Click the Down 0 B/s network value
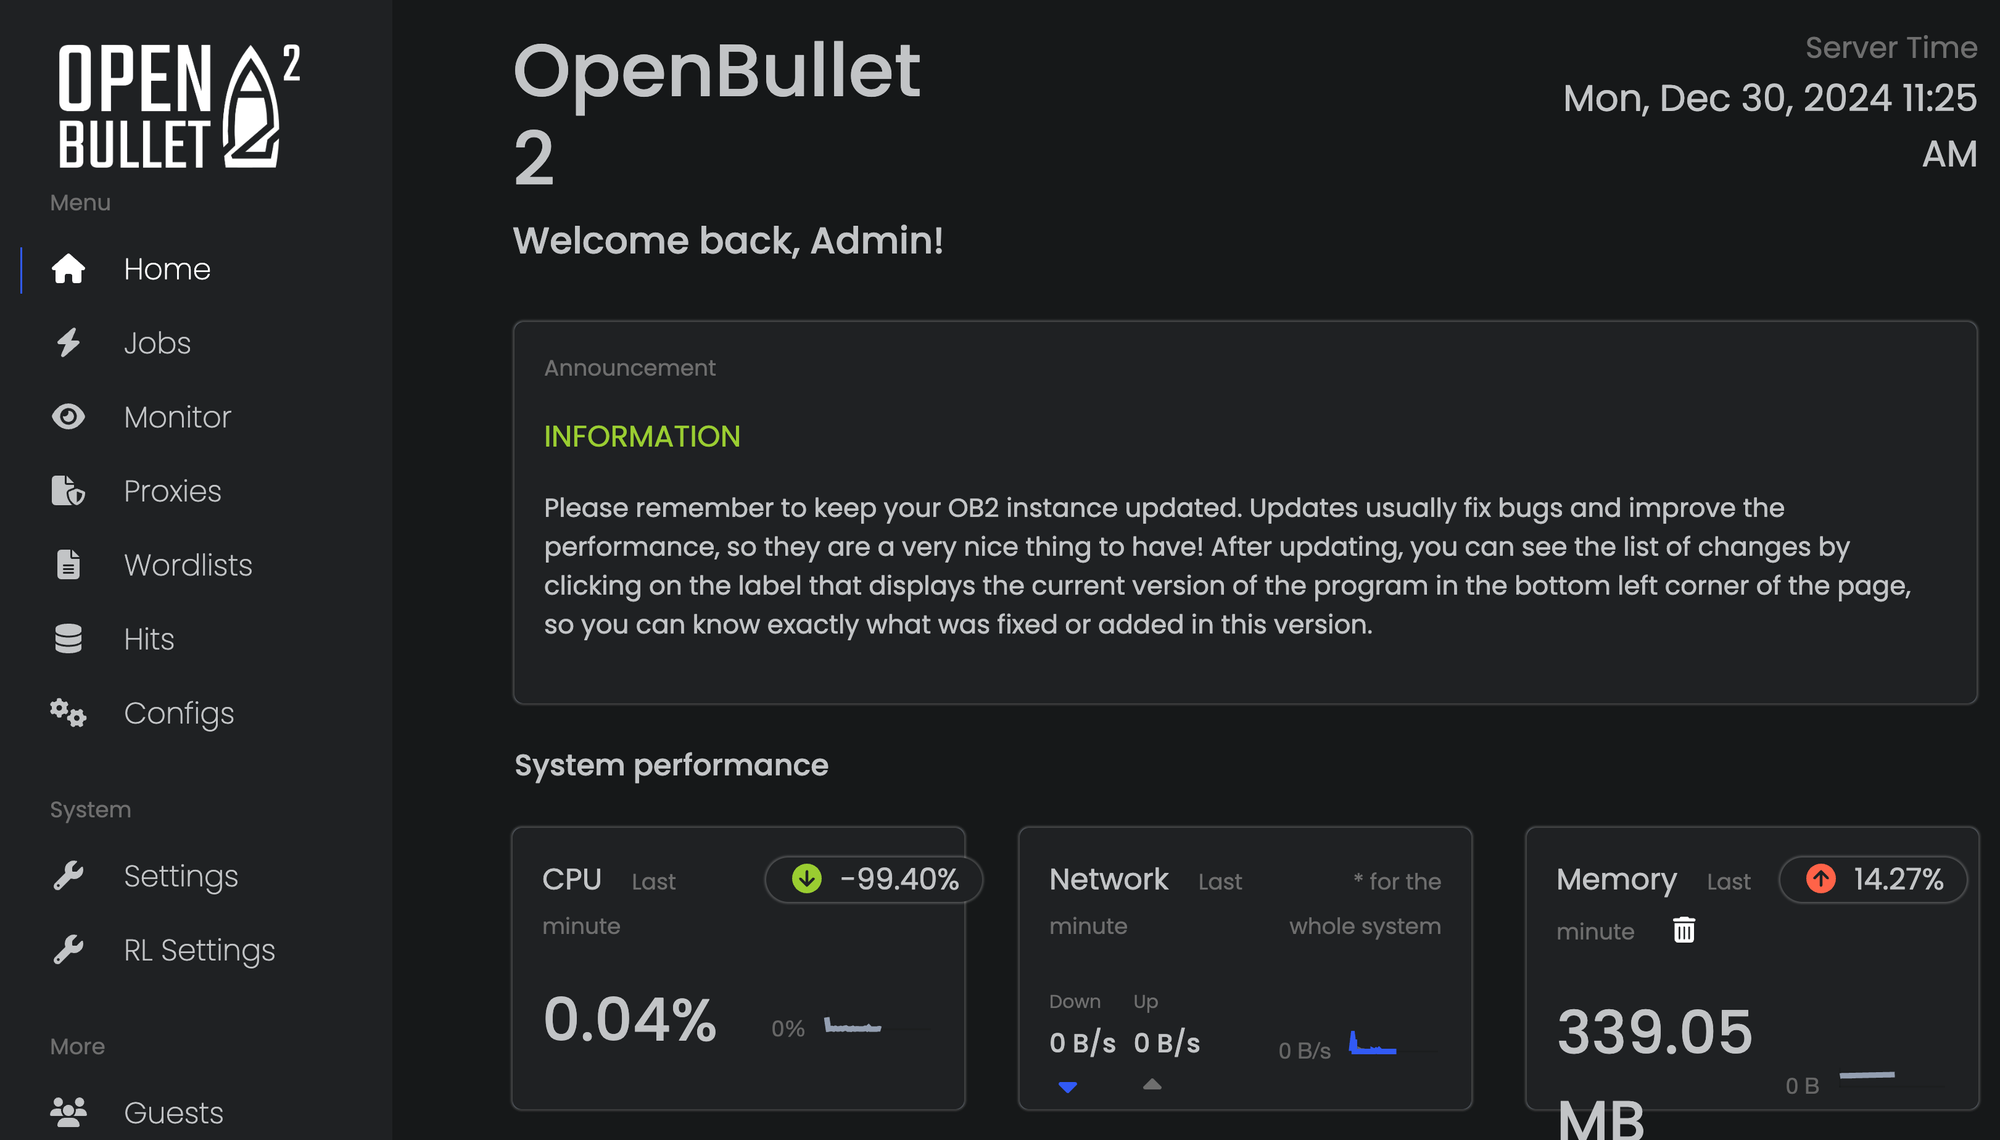2000x1140 pixels. [1082, 1043]
